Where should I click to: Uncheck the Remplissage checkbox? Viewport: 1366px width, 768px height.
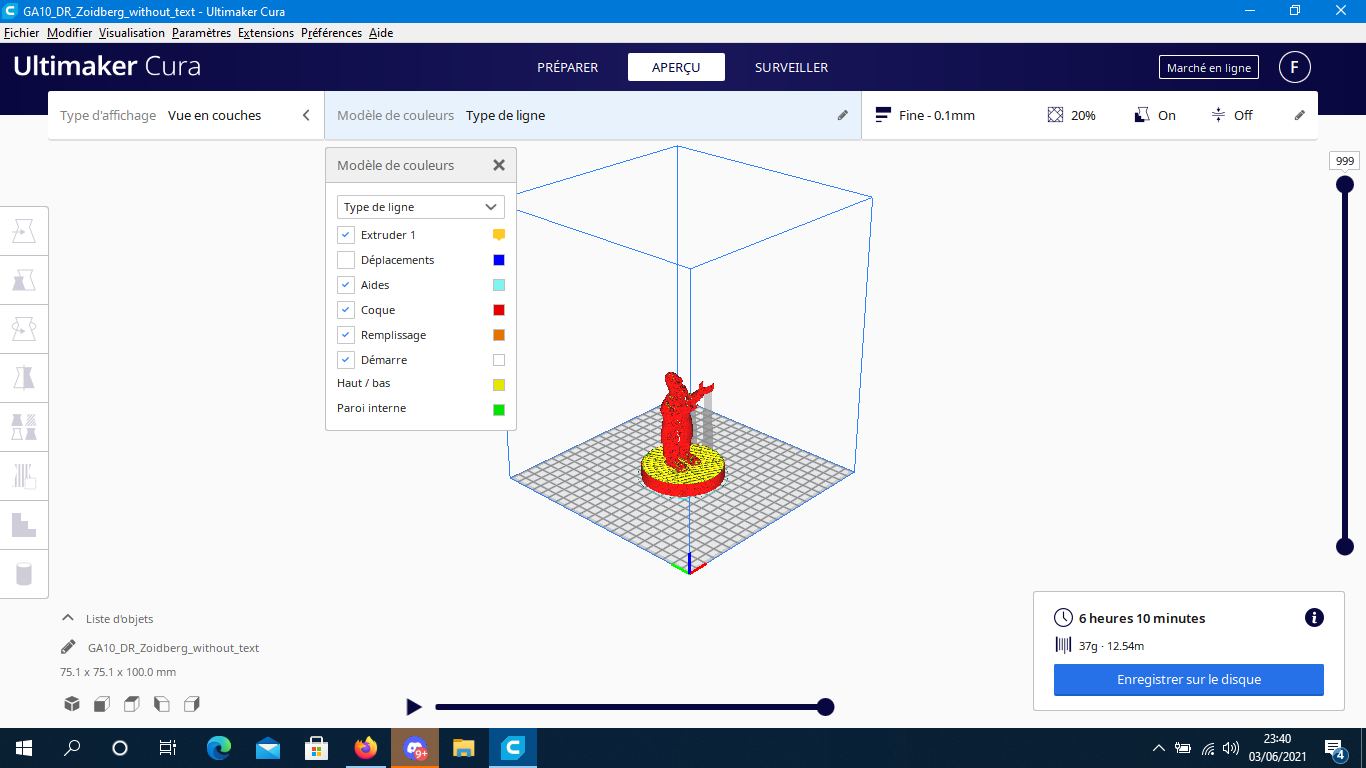346,335
